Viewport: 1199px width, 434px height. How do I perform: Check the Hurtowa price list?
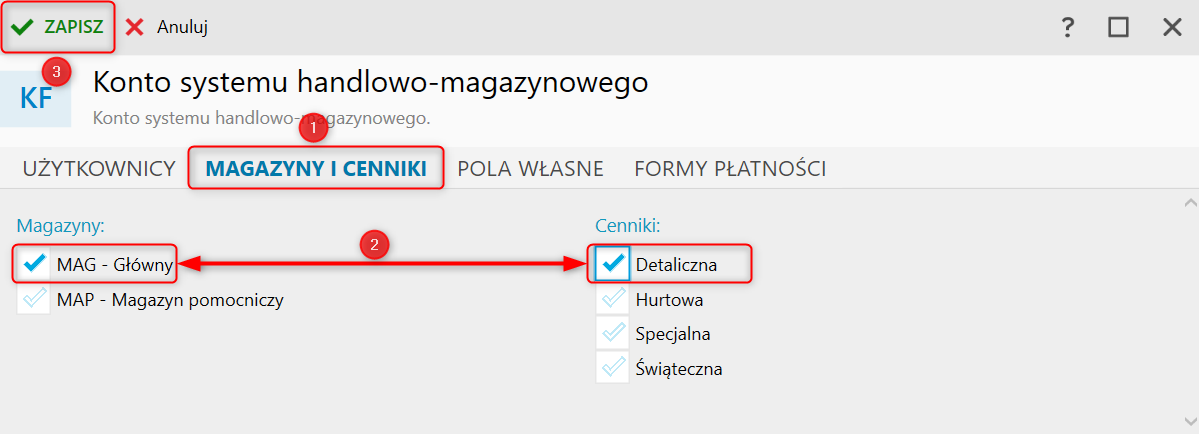[613, 299]
